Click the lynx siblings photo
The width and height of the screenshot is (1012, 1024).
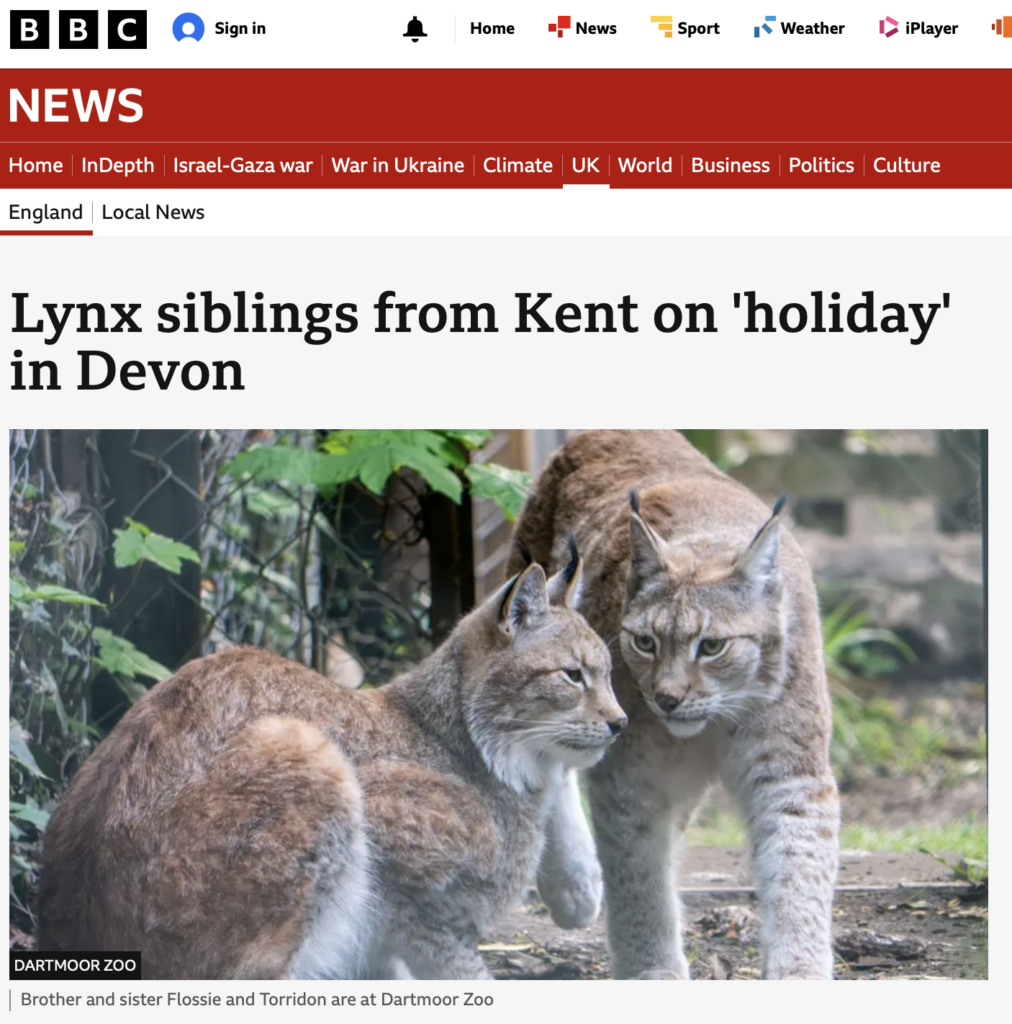coord(498,704)
